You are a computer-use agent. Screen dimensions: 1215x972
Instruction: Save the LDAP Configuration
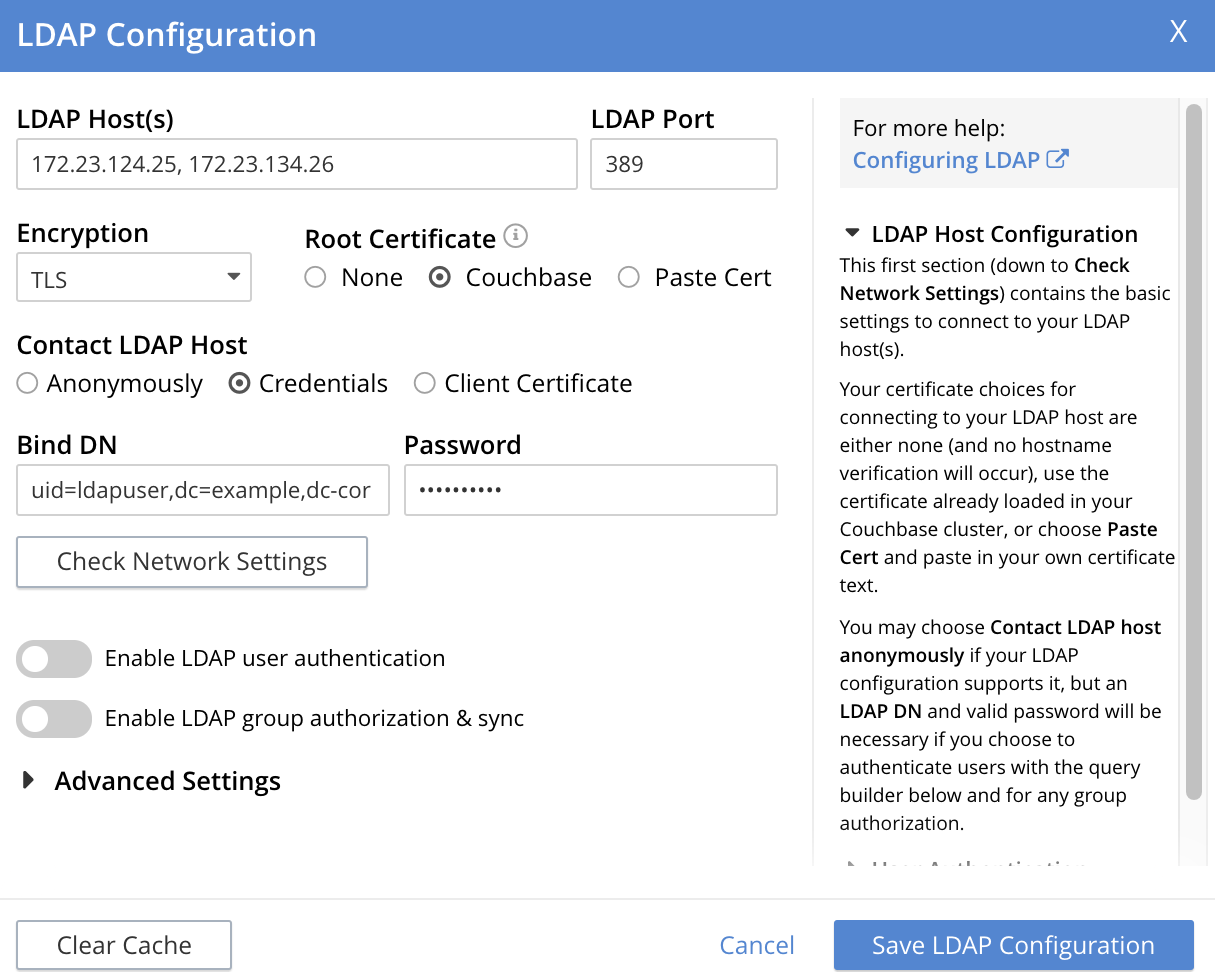[x=1013, y=945]
